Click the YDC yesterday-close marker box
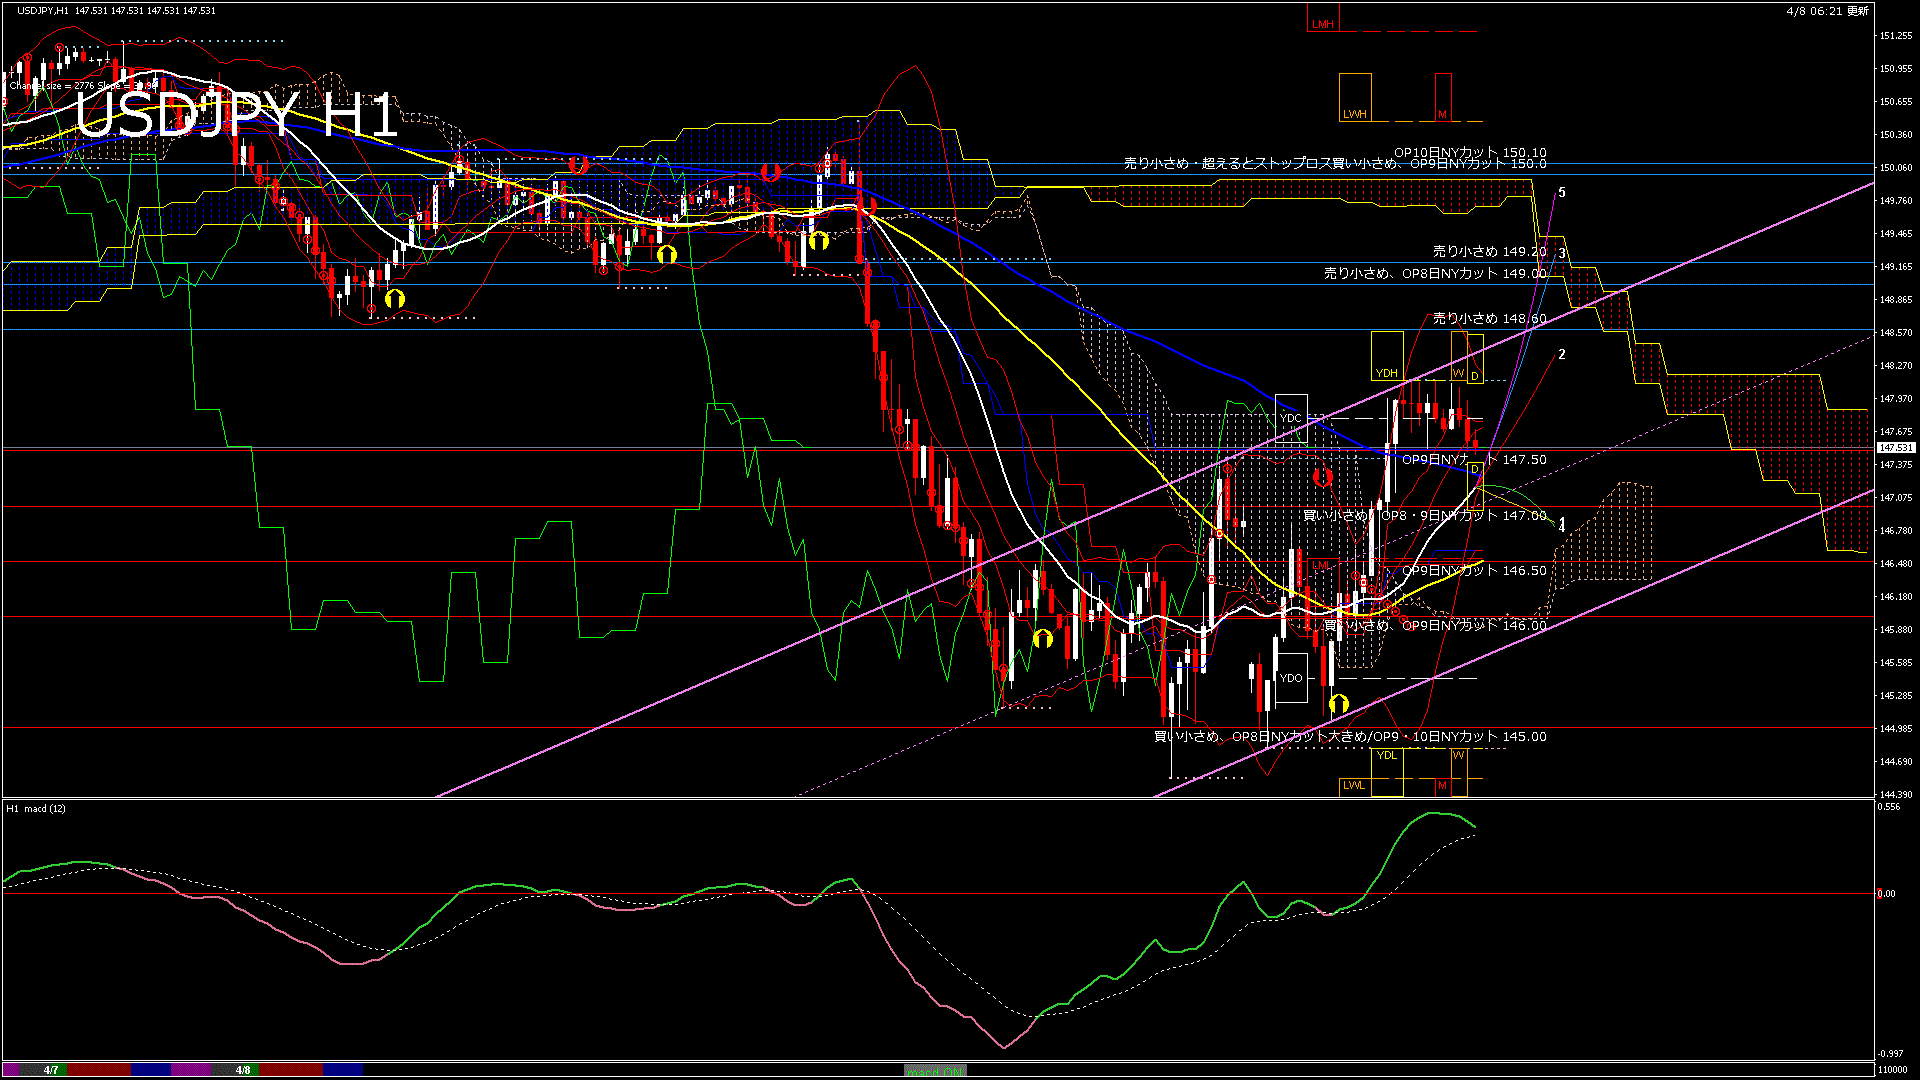This screenshot has height=1080, width=1920. pyautogui.click(x=1291, y=418)
